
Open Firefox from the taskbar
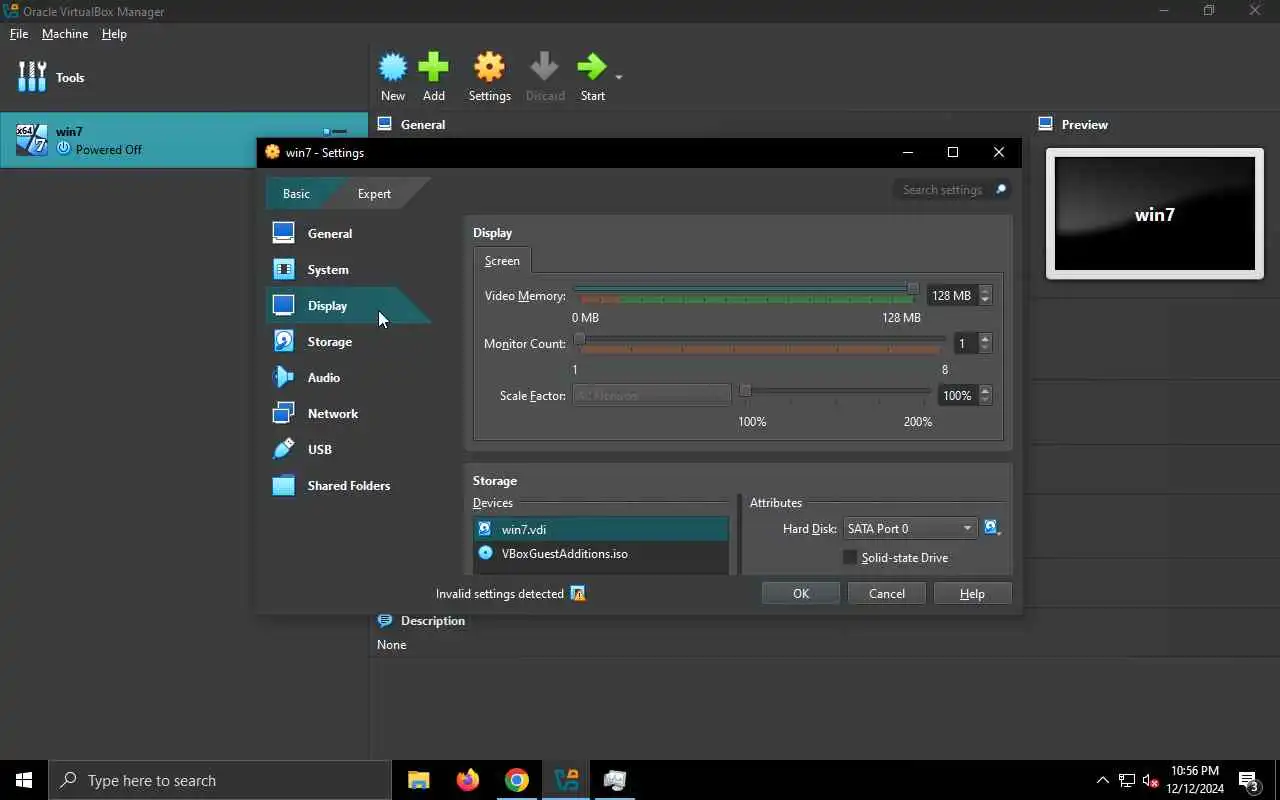(467, 780)
